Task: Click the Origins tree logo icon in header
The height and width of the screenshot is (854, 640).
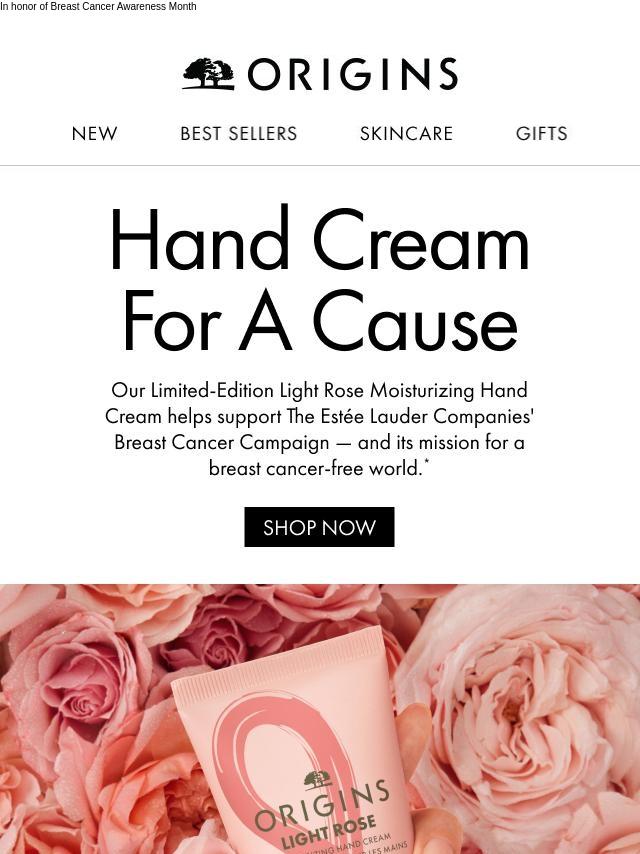Action: (209, 74)
